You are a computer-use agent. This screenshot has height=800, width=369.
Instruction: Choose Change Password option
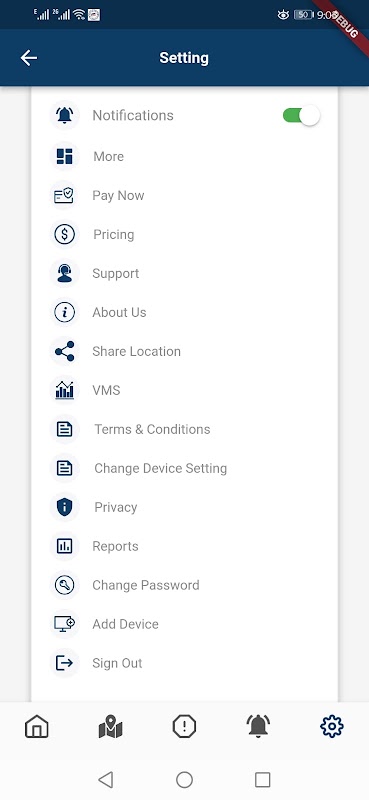click(x=145, y=585)
